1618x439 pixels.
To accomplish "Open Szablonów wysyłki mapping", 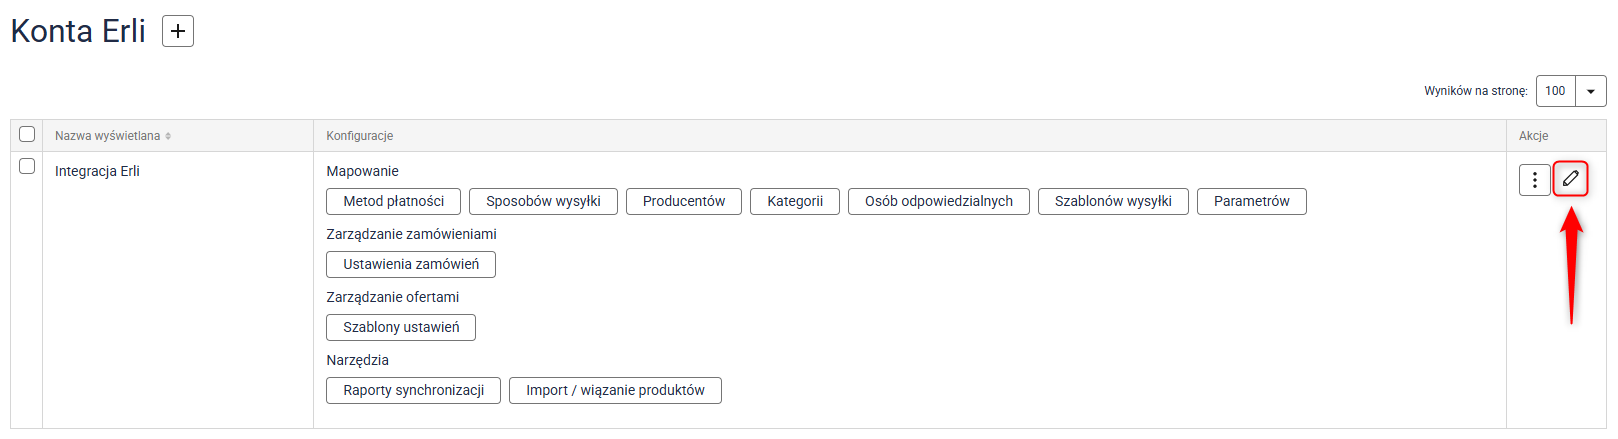I will [x=1113, y=201].
